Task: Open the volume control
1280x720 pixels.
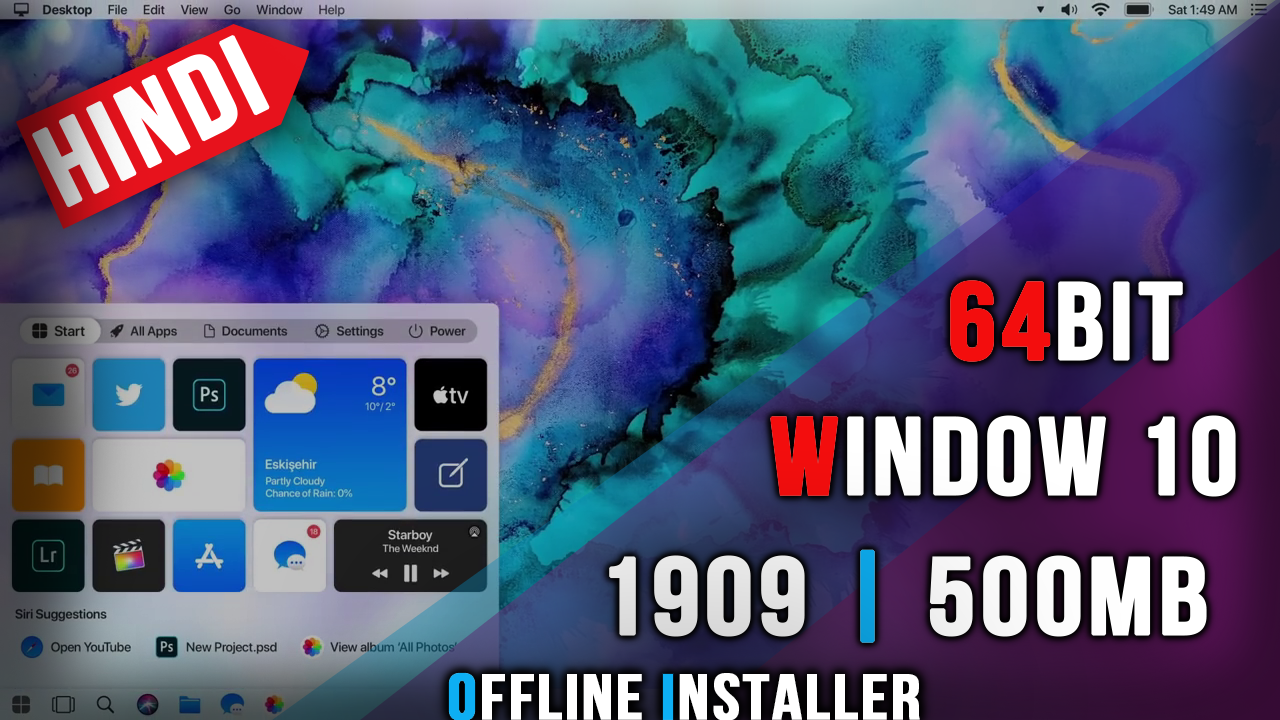Action: 1069,10
